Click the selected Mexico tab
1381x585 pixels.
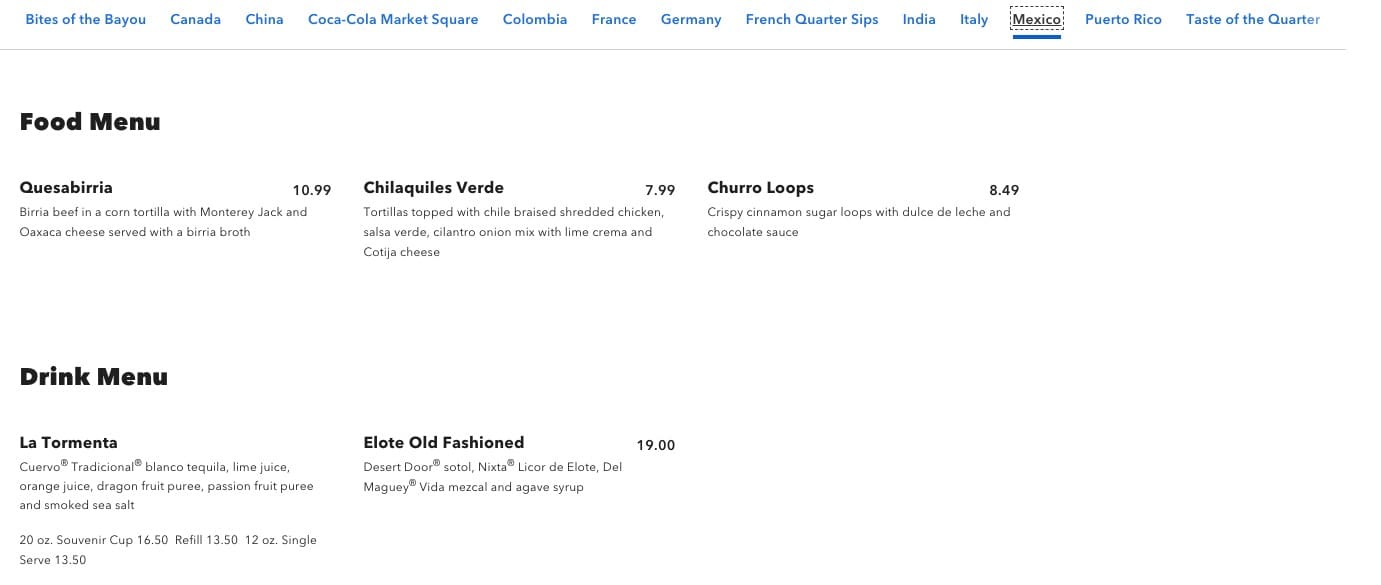tap(1036, 20)
